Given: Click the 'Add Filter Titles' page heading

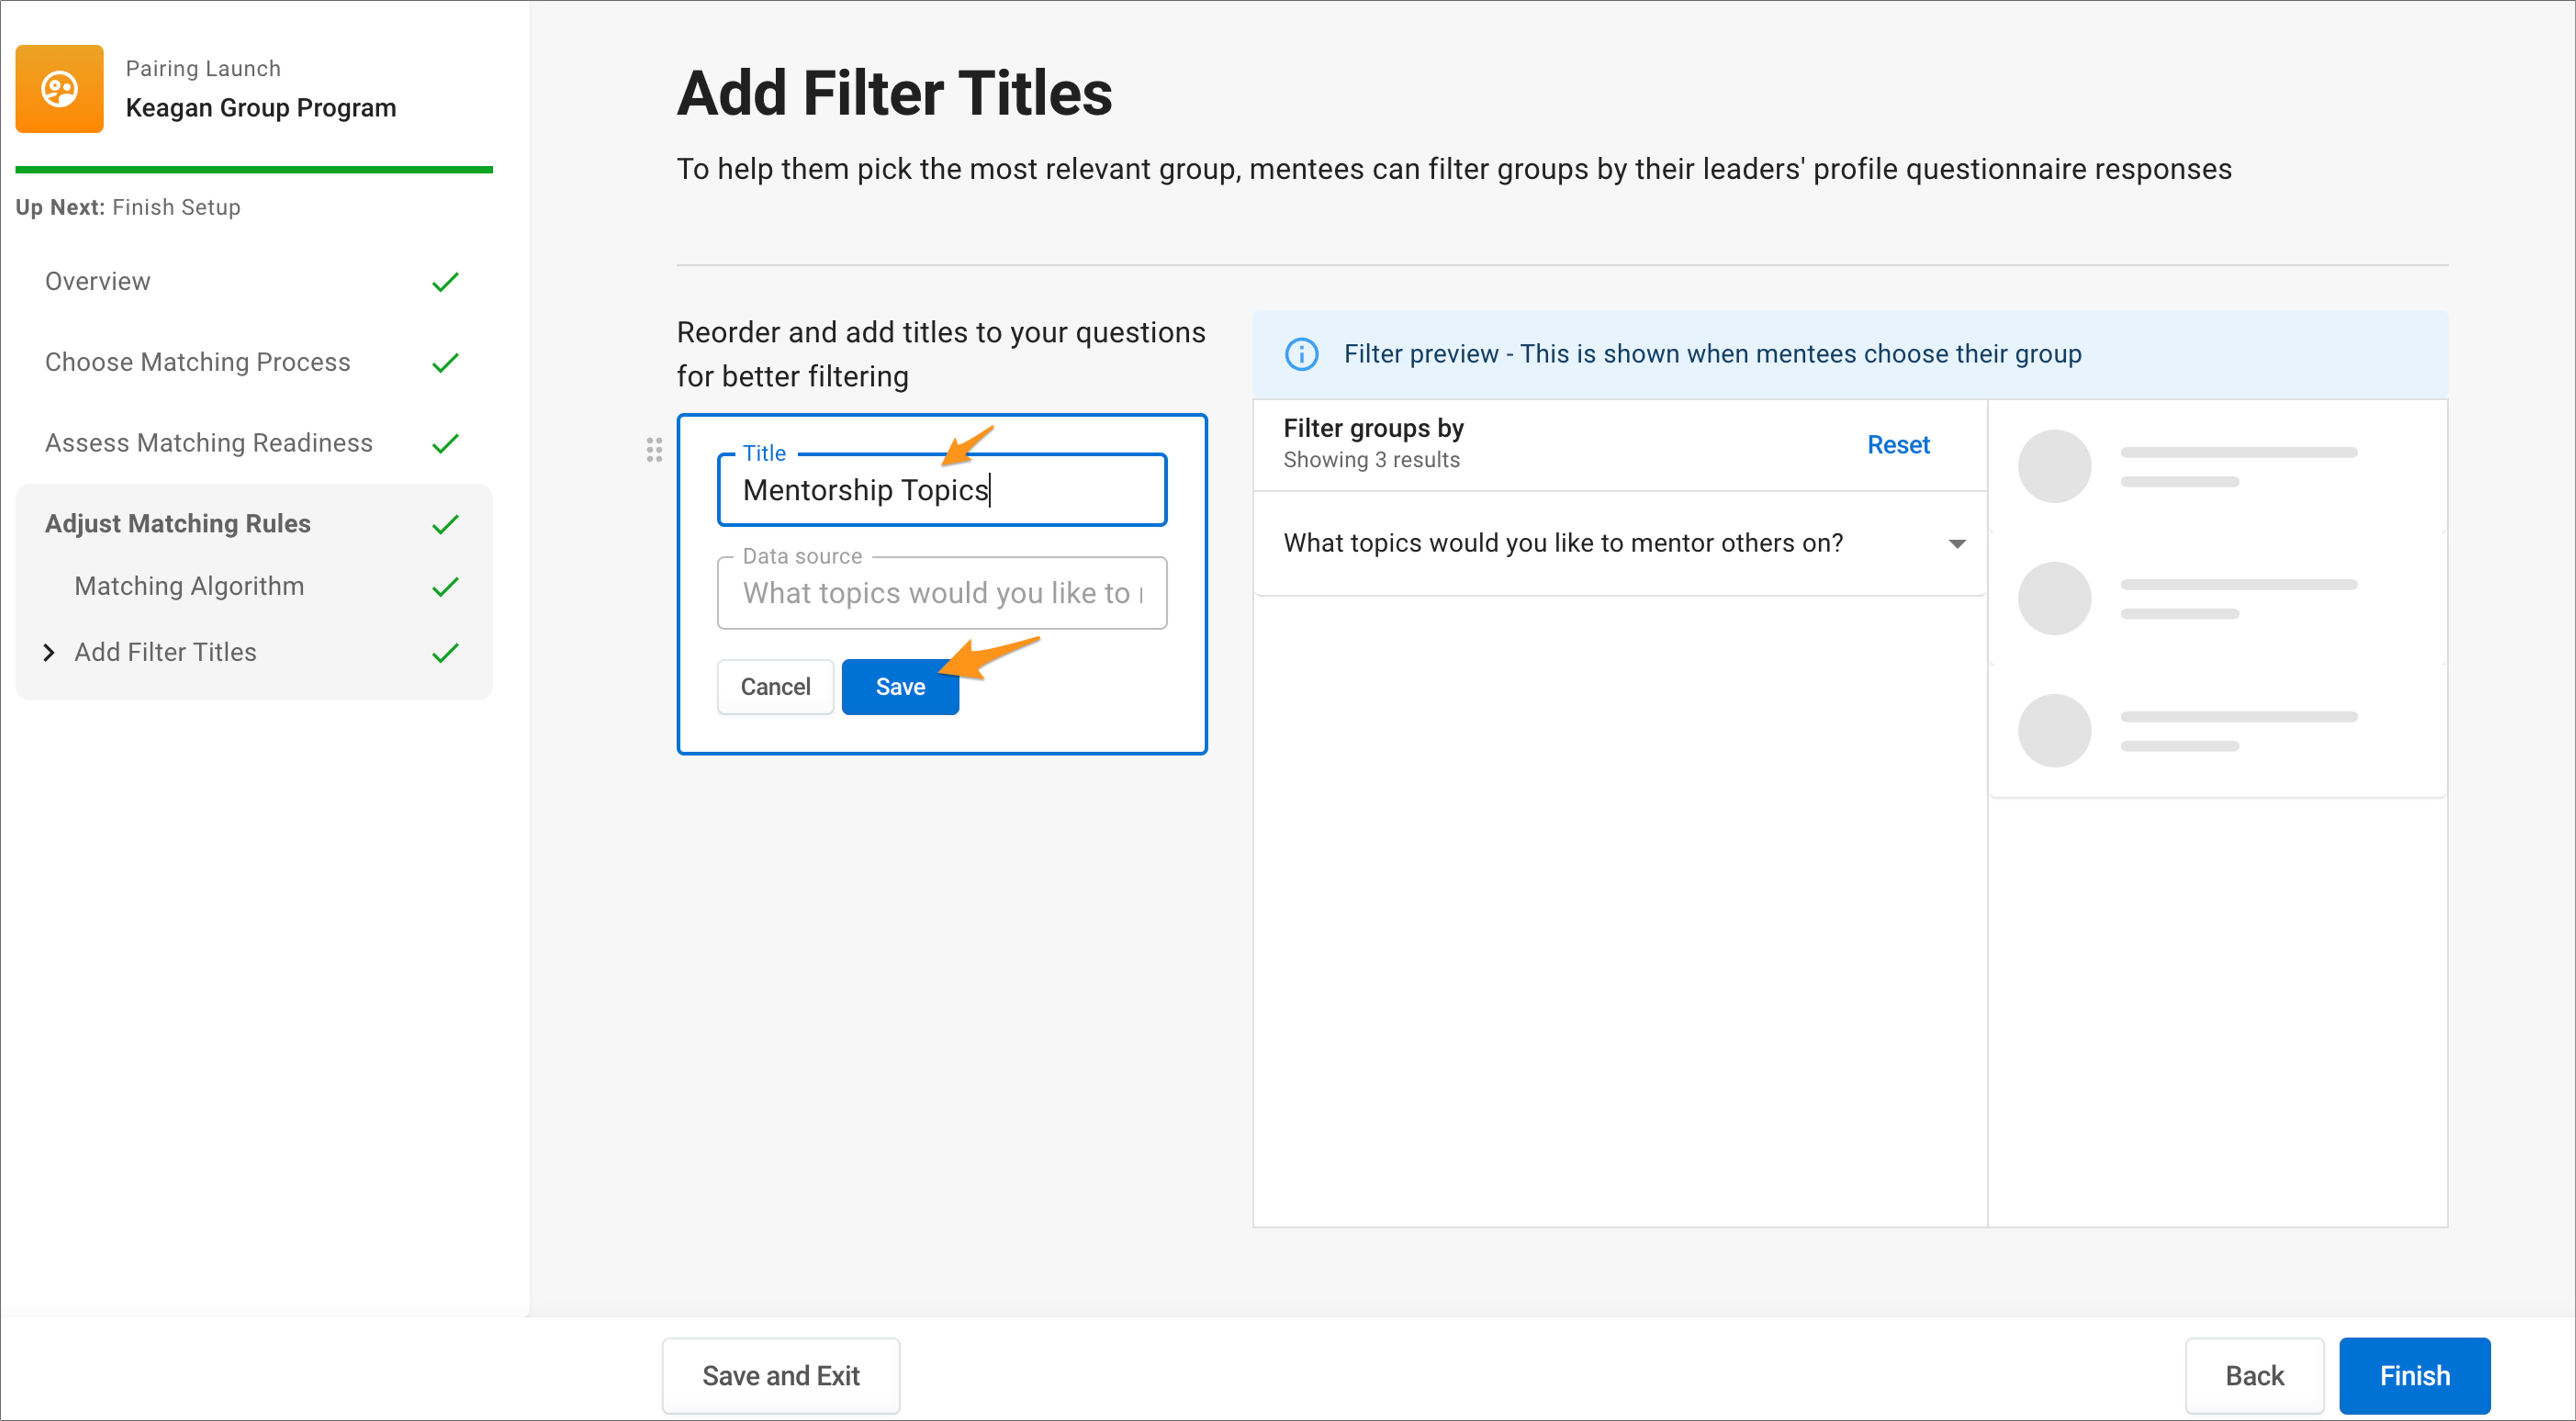Looking at the screenshot, I should pyautogui.click(x=894, y=93).
